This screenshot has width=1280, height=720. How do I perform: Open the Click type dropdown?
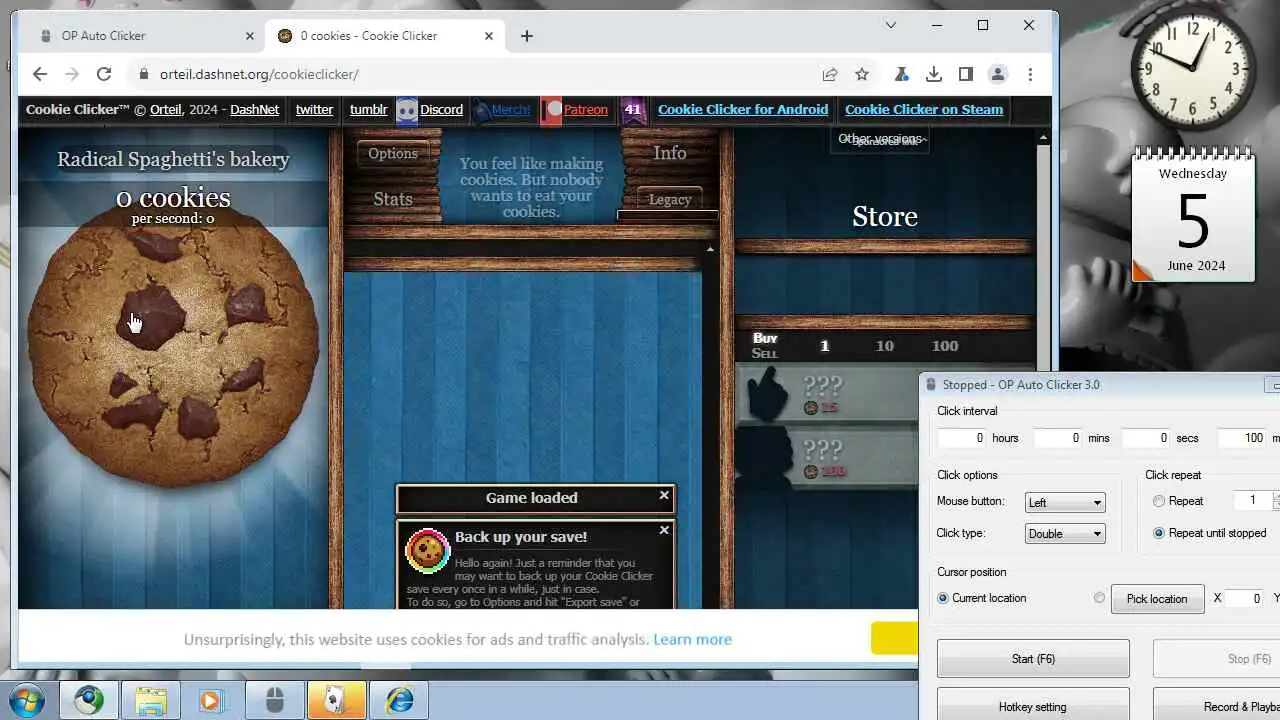tap(1065, 534)
